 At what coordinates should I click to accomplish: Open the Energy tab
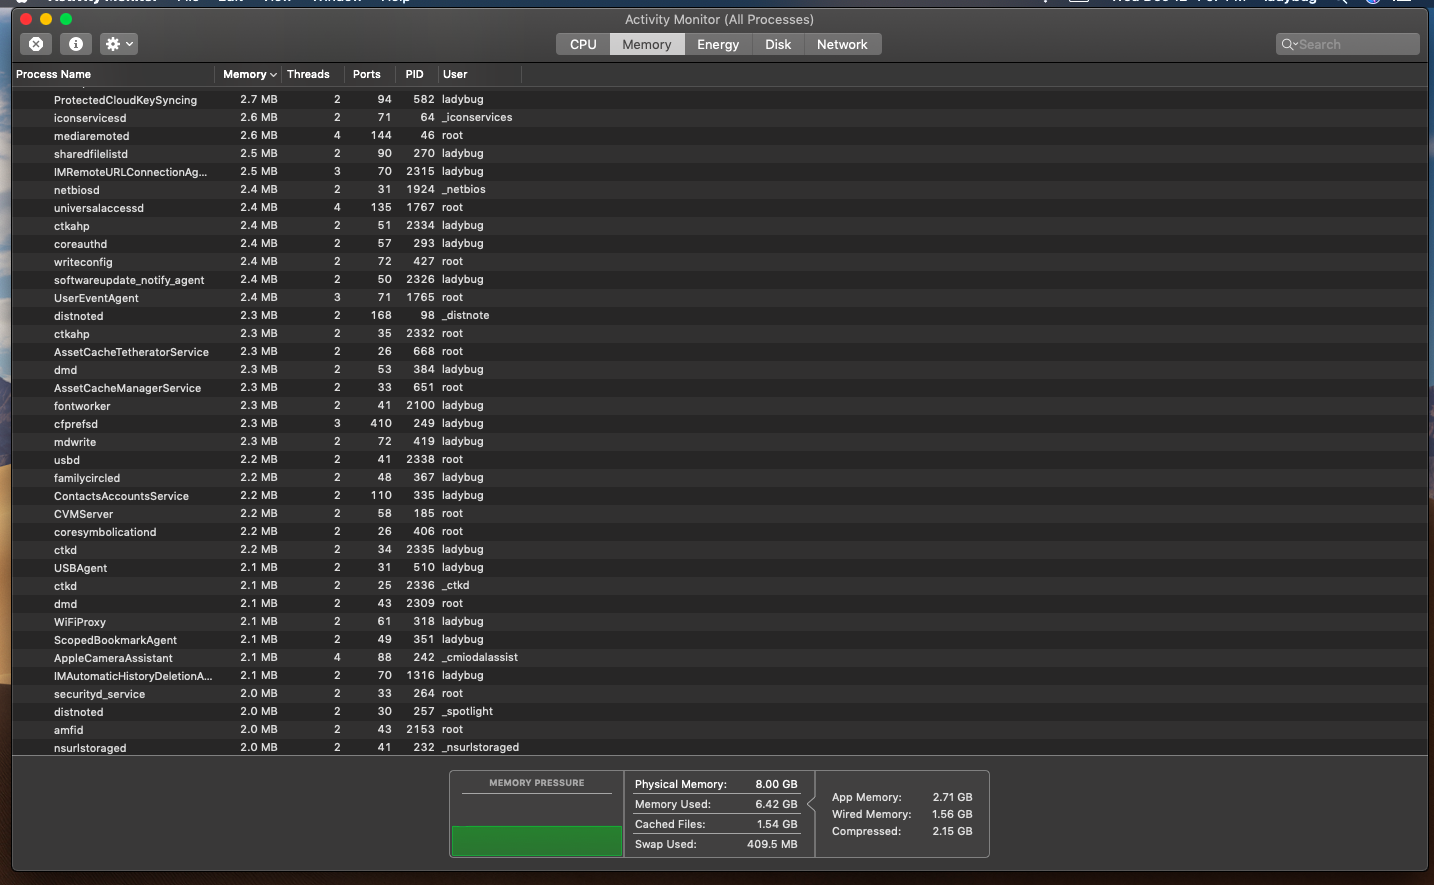tap(718, 44)
